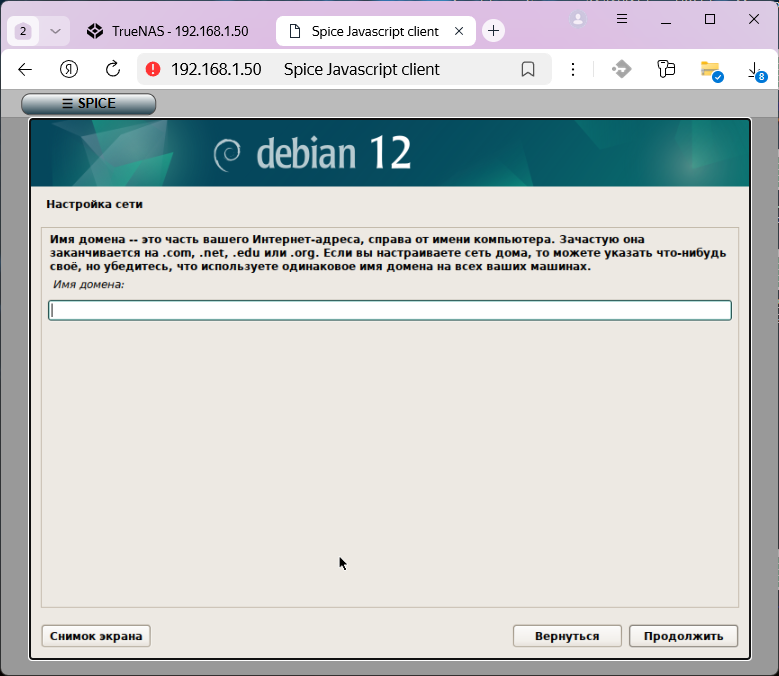Viewport: 779px width, 676px height.
Task: Click the Вернуться button
Action: [x=567, y=636]
